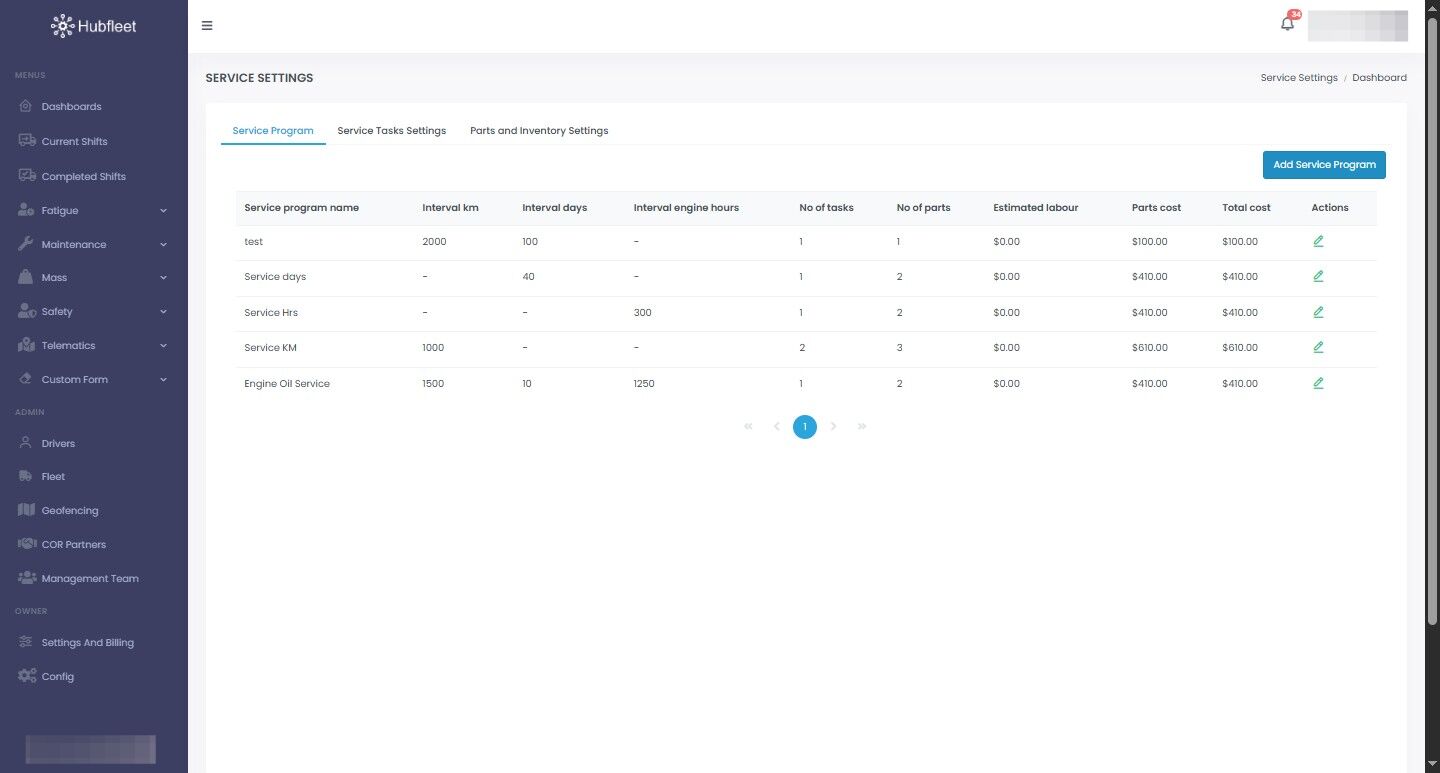Click the 'Service program name' column header
Screen dimensions: 1440x773
[302, 208]
